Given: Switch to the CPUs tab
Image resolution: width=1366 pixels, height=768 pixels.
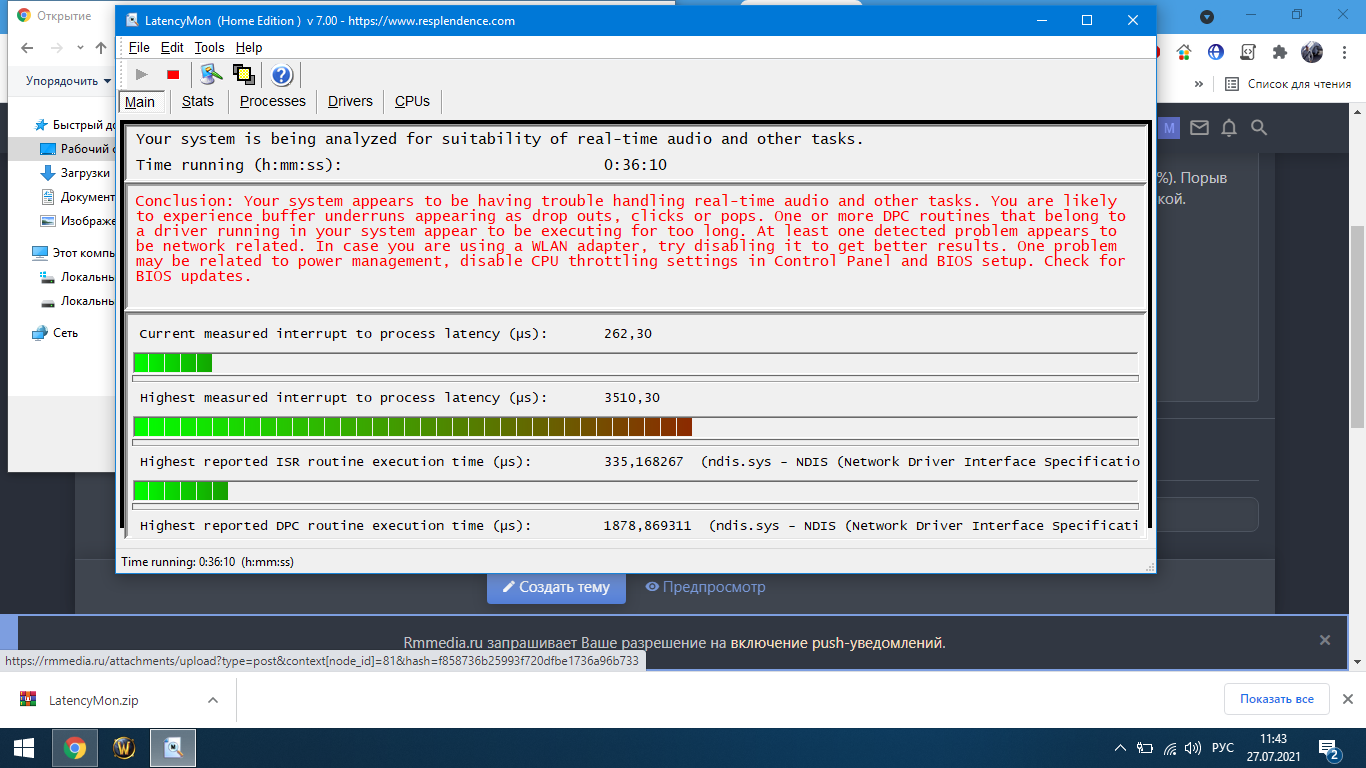Looking at the screenshot, I should [412, 101].
